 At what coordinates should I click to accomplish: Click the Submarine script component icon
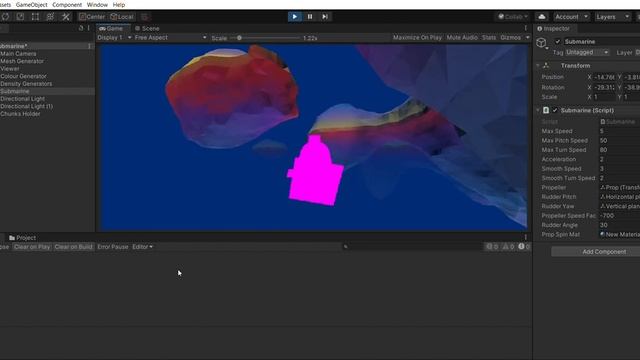point(546,111)
